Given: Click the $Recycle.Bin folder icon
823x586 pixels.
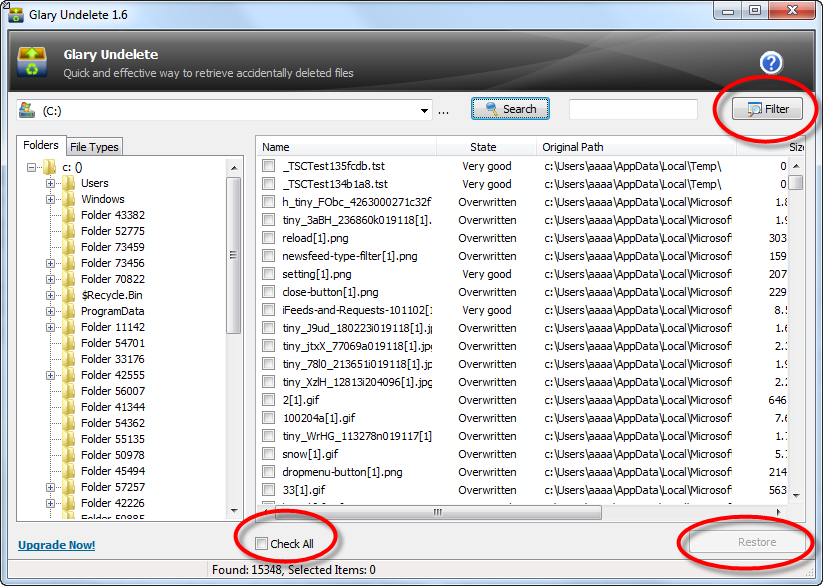Looking at the screenshot, I should pos(68,295).
